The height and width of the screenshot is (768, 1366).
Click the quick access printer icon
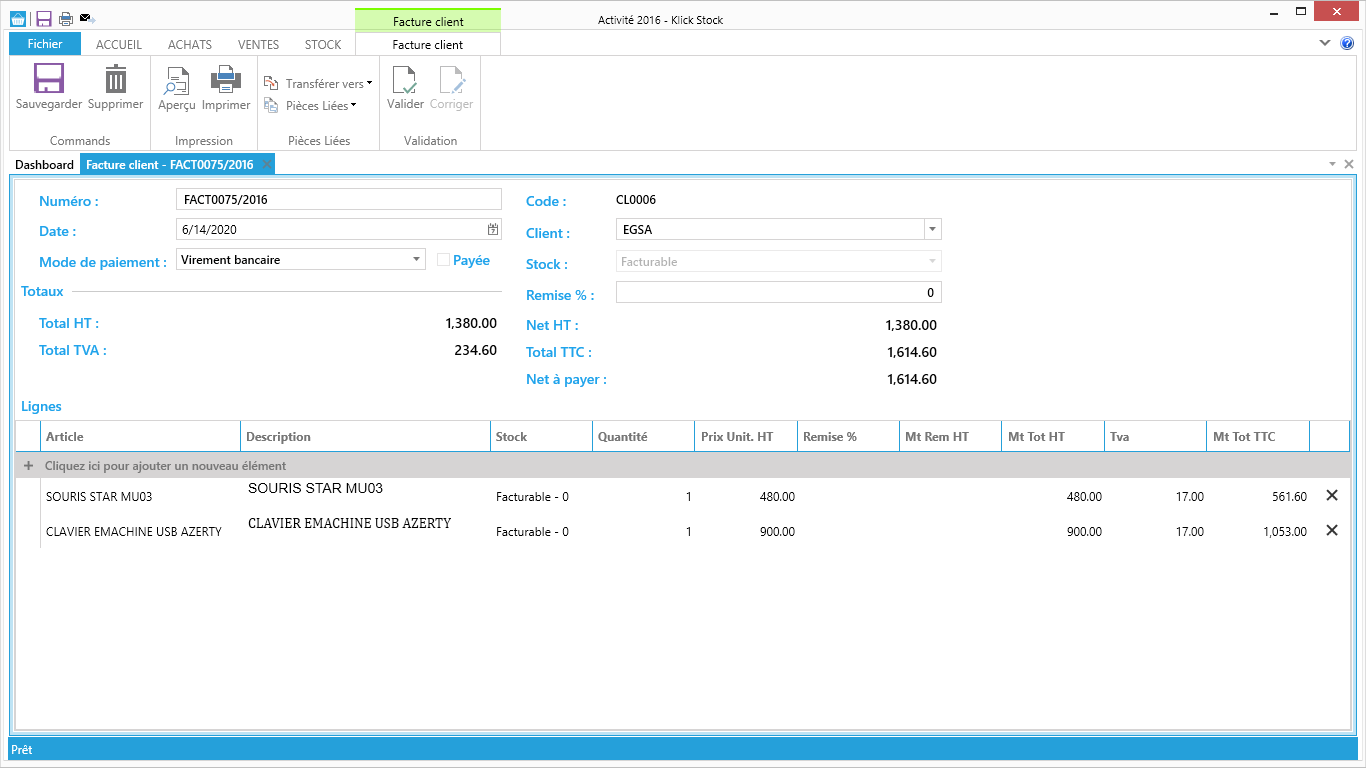[x=66, y=19]
